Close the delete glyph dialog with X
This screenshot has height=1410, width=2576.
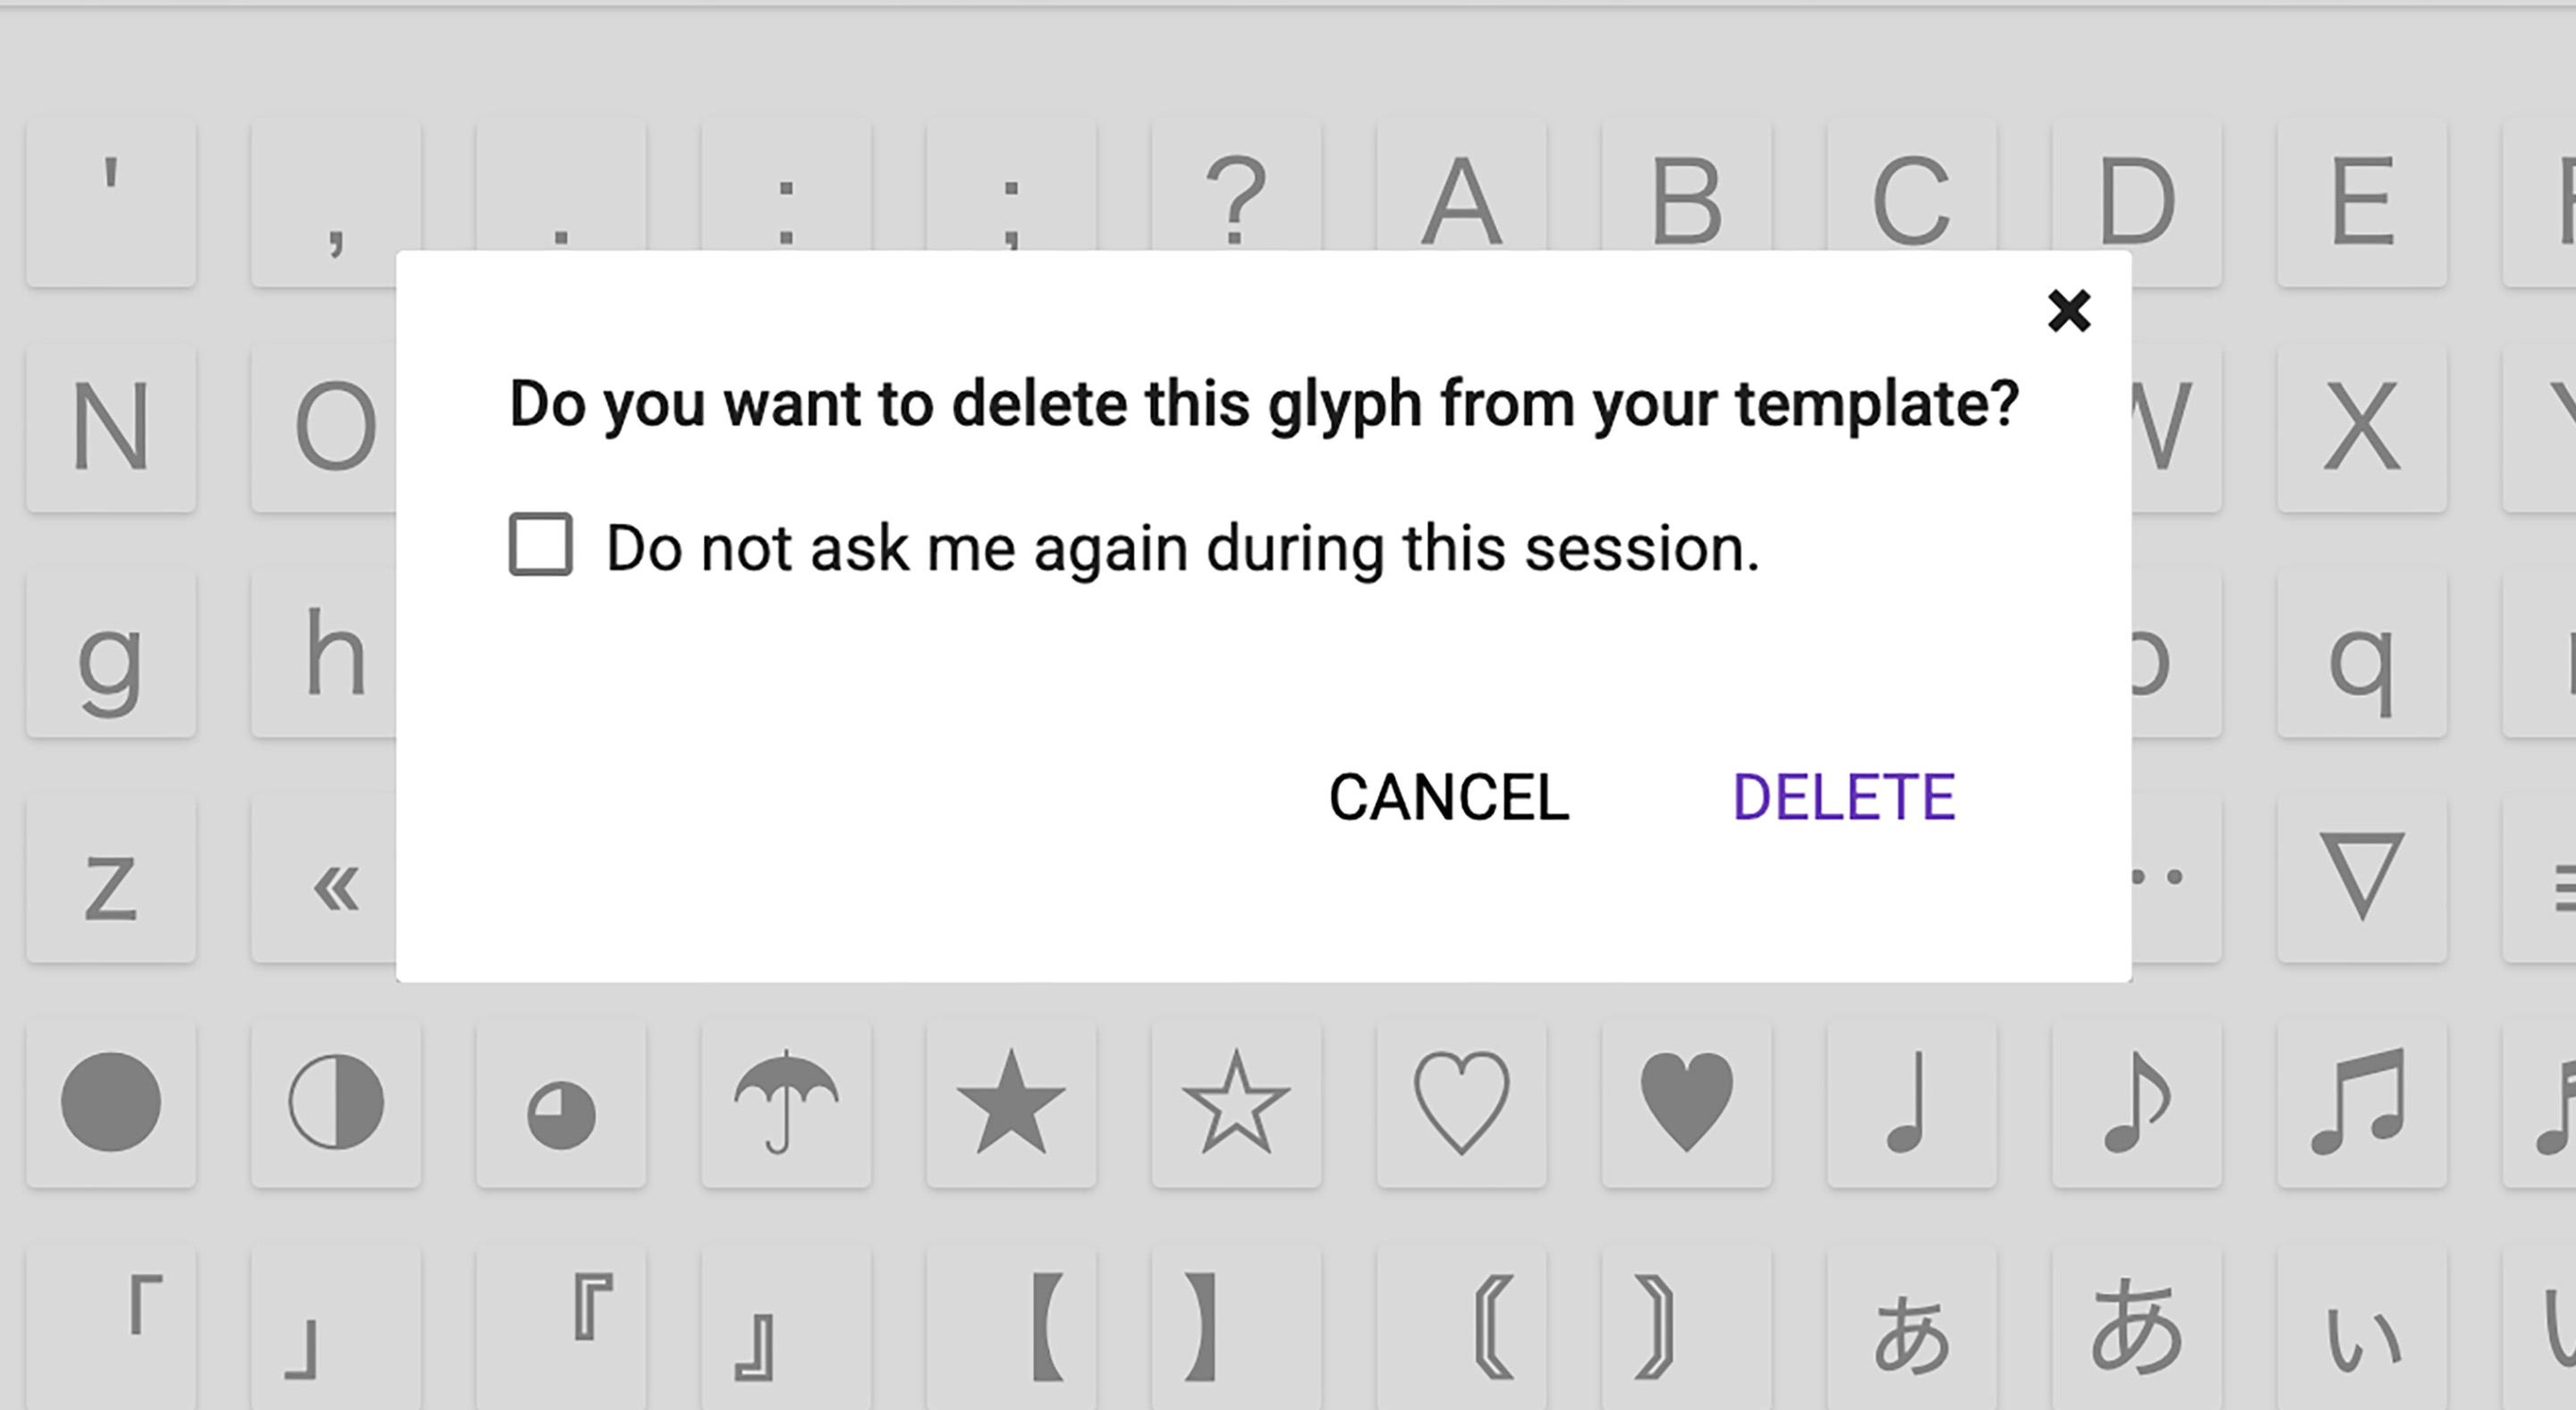tap(2068, 311)
